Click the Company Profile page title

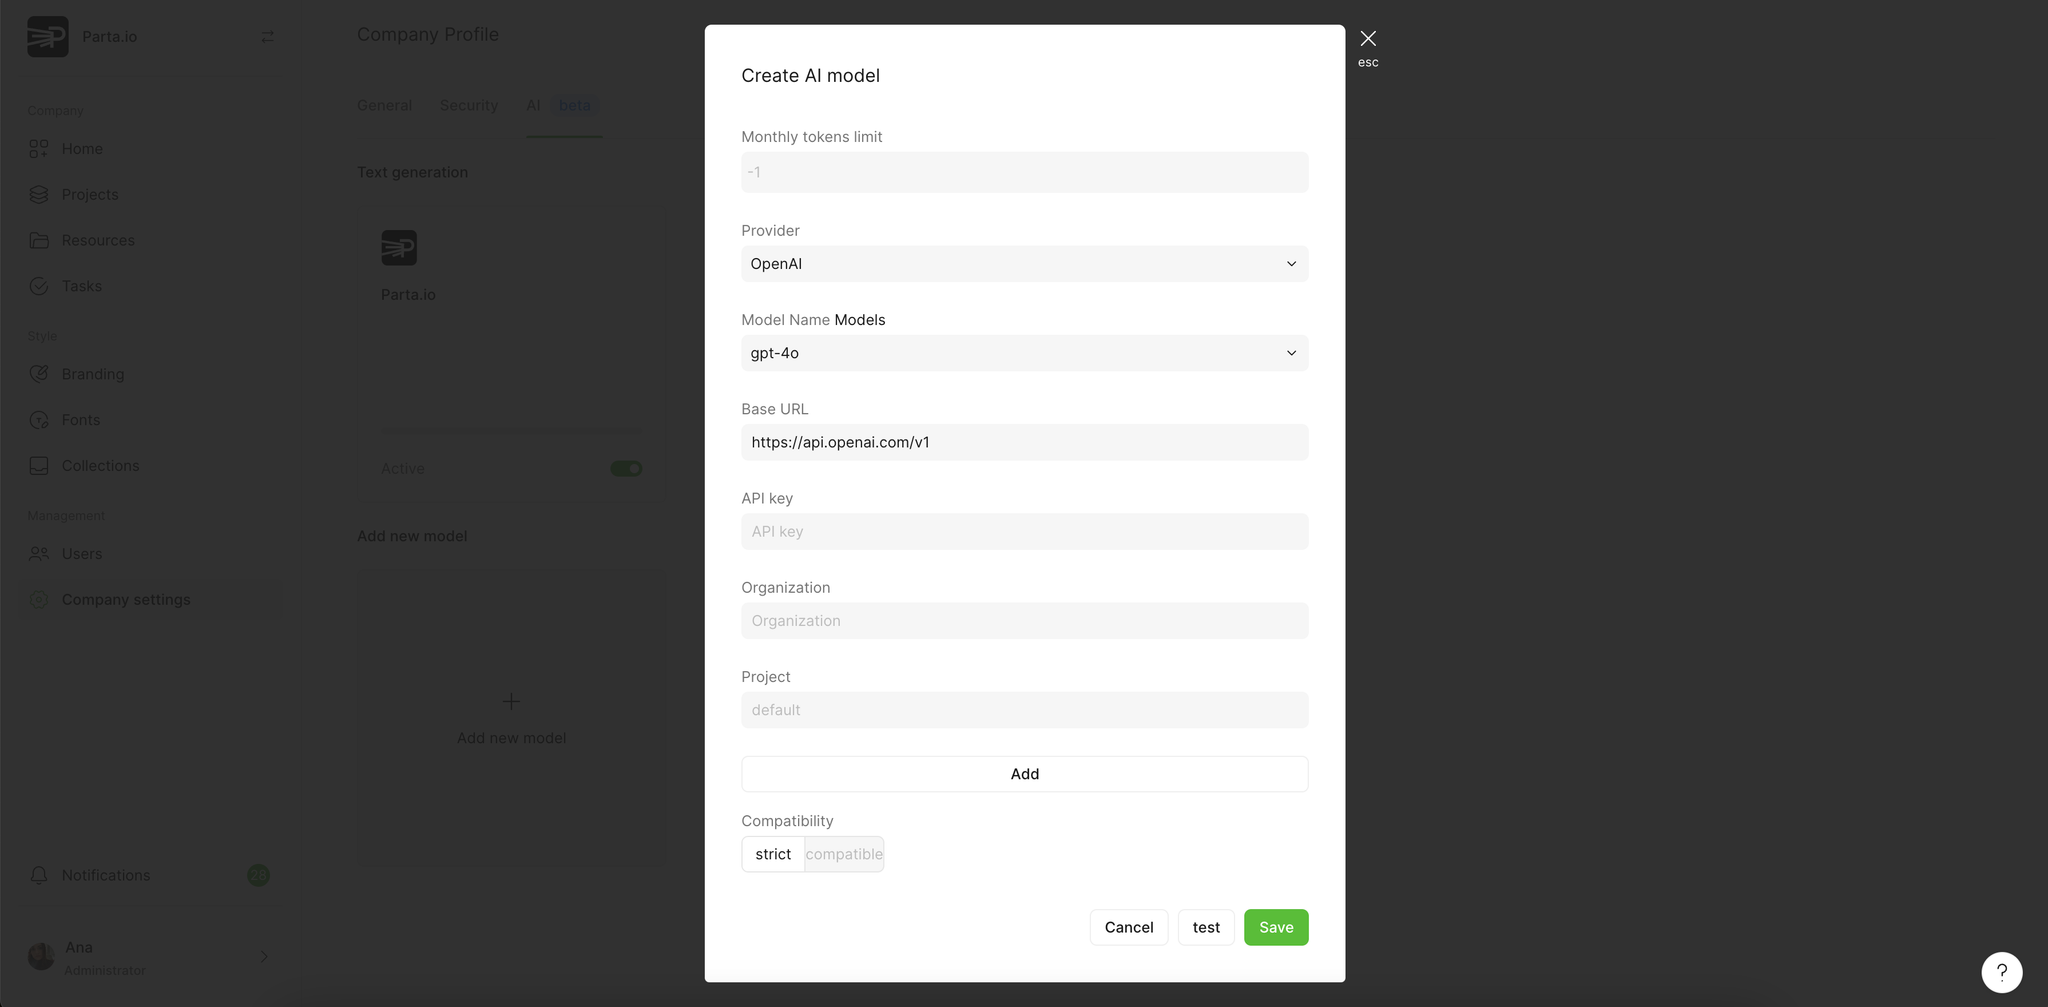point(428,35)
